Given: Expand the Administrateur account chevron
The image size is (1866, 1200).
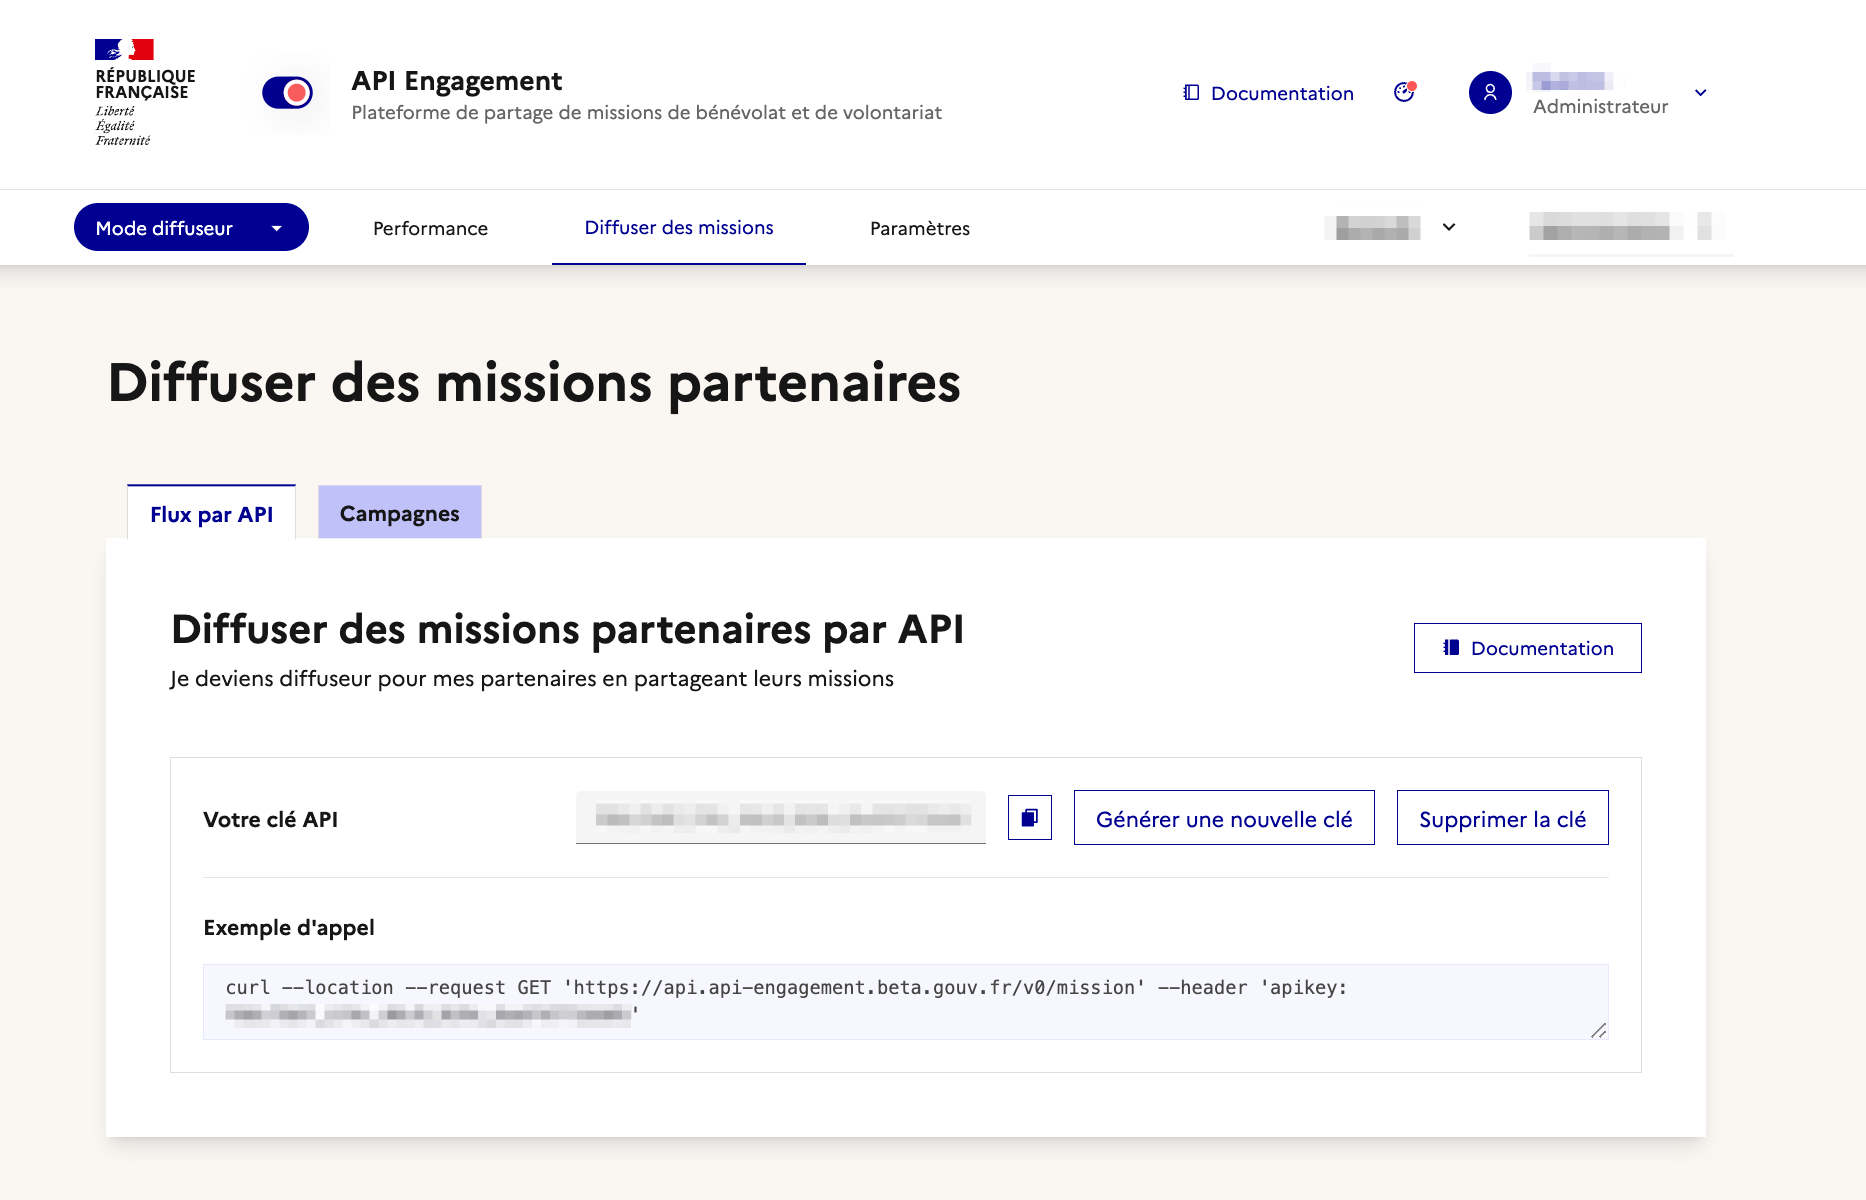Looking at the screenshot, I should (1700, 93).
